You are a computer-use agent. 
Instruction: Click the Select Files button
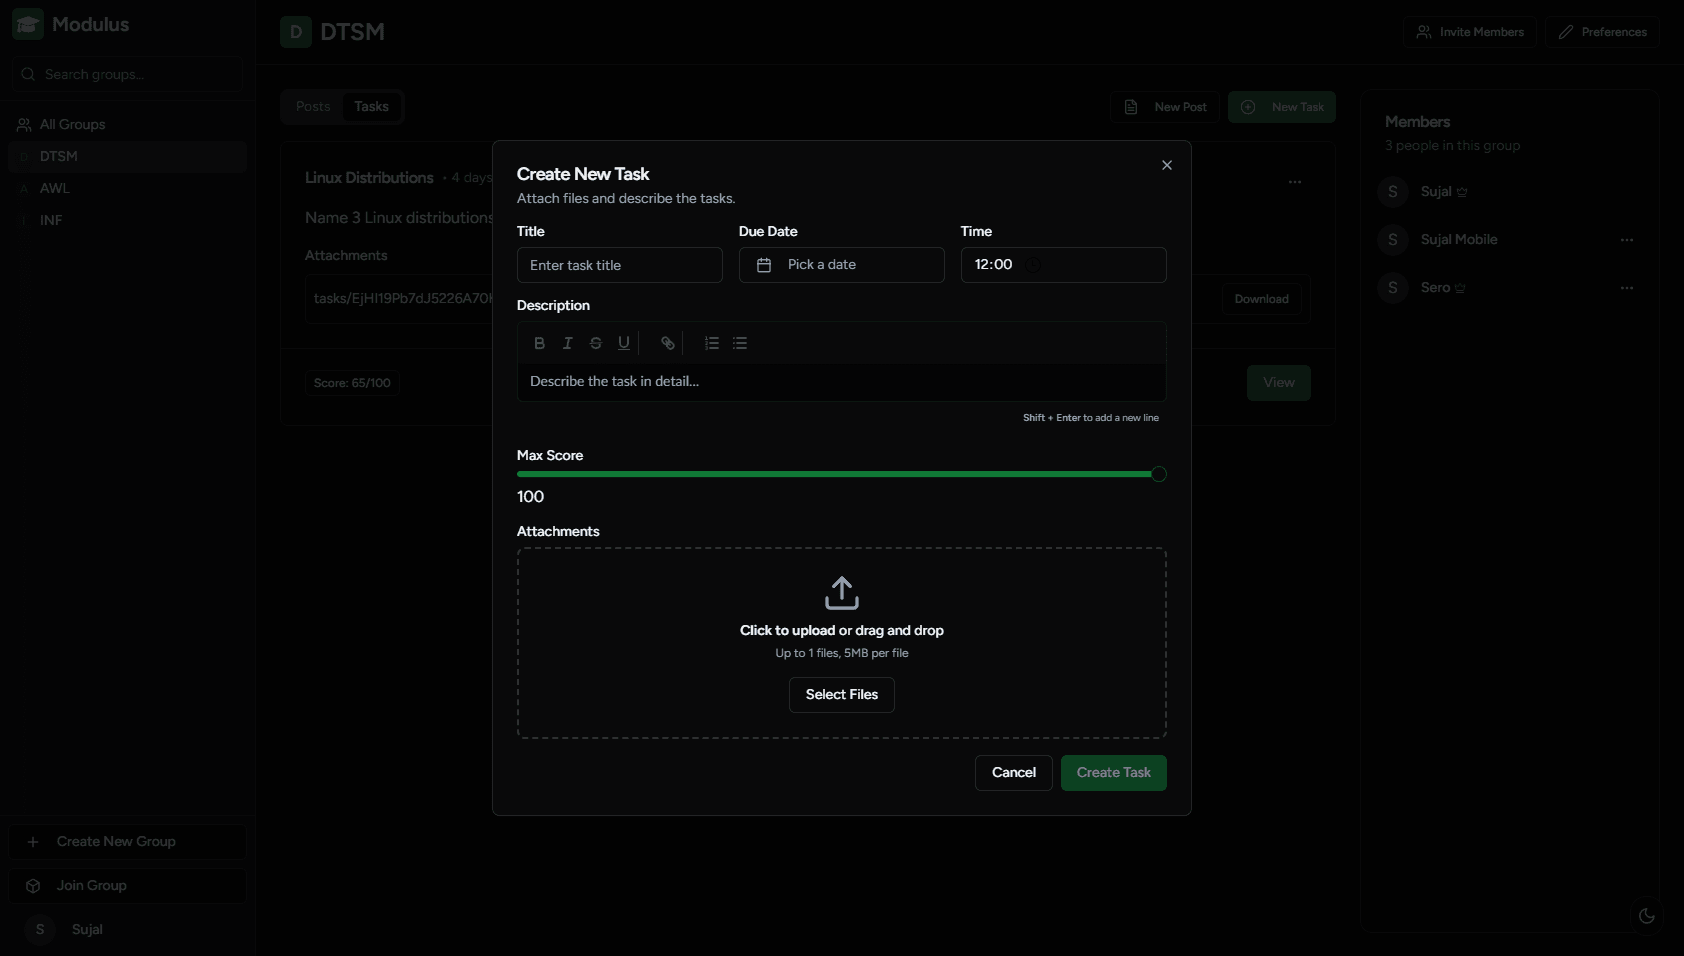[x=841, y=695]
